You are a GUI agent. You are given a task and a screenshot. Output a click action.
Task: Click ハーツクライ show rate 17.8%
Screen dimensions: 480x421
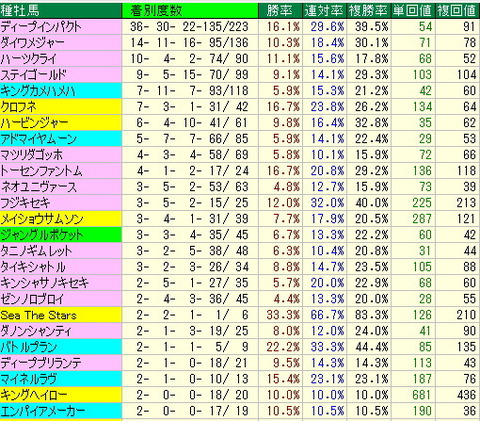point(372,59)
